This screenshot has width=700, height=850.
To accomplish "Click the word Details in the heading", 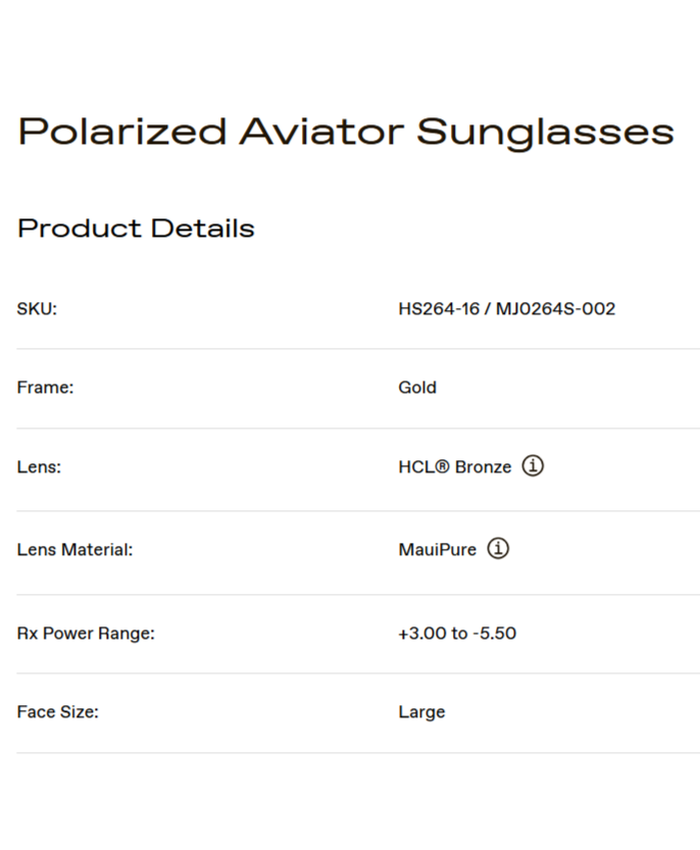I will click(203, 228).
